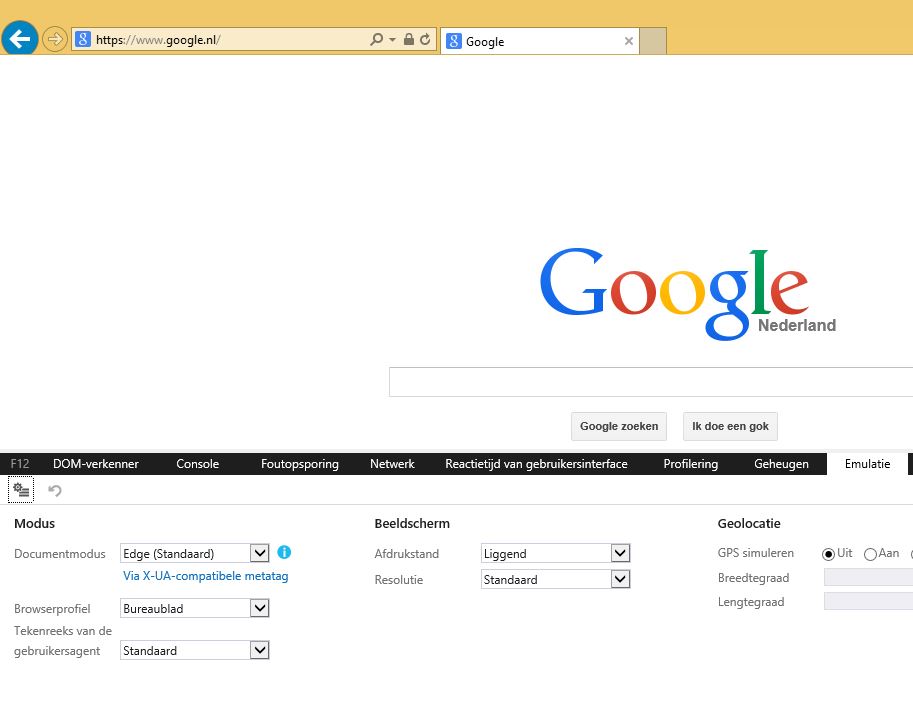This screenshot has height=701, width=913.
Task: Click the search magnifier in address bar
Action: tap(377, 40)
